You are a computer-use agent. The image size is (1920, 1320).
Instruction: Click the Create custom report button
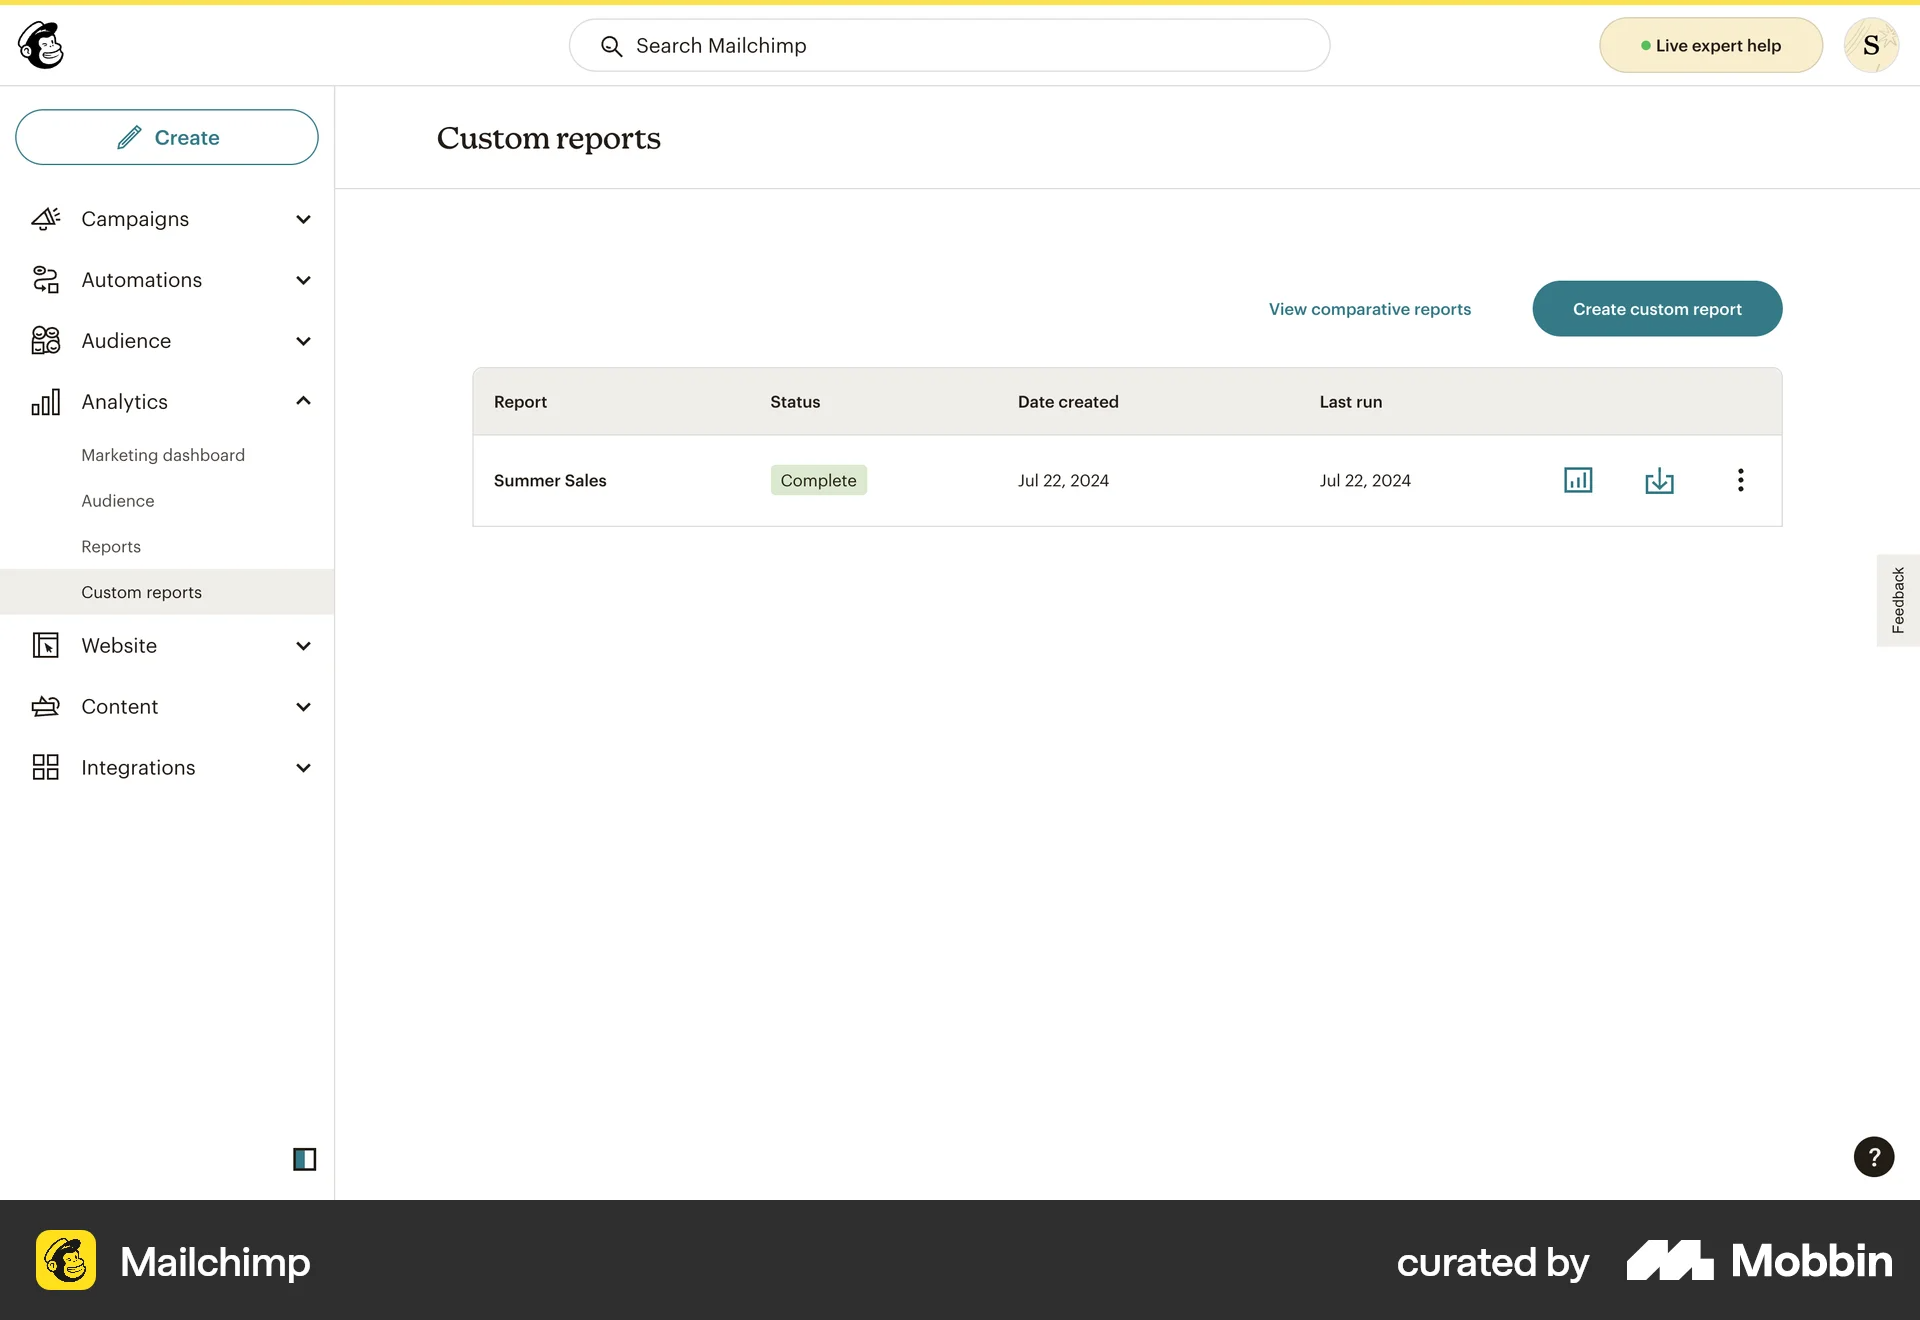[1657, 308]
